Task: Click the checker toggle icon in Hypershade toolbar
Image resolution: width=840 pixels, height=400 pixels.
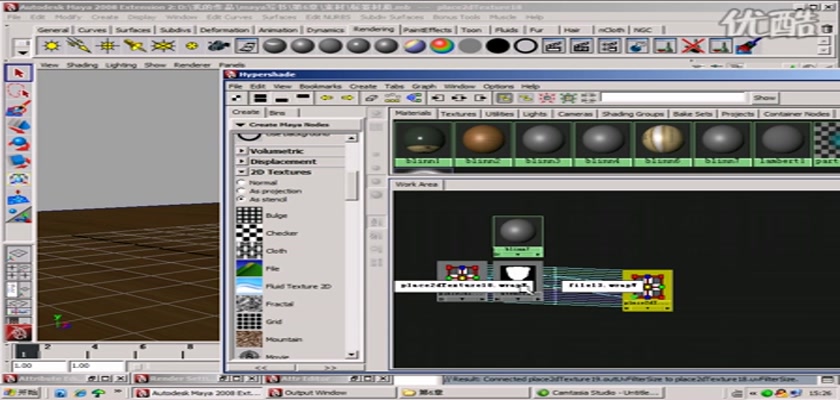Action: [237, 98]
